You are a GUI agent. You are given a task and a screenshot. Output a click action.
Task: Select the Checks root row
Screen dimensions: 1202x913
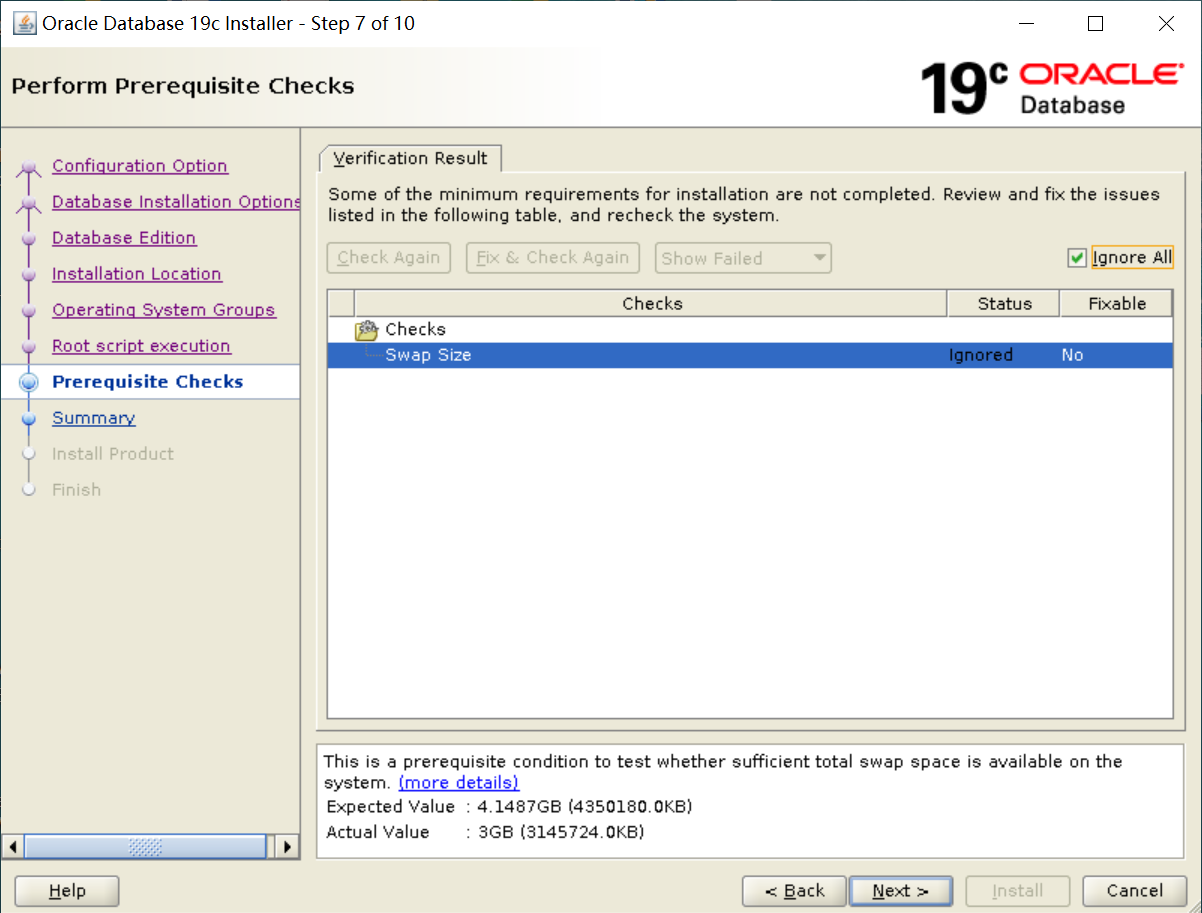[x=750, y=329]
